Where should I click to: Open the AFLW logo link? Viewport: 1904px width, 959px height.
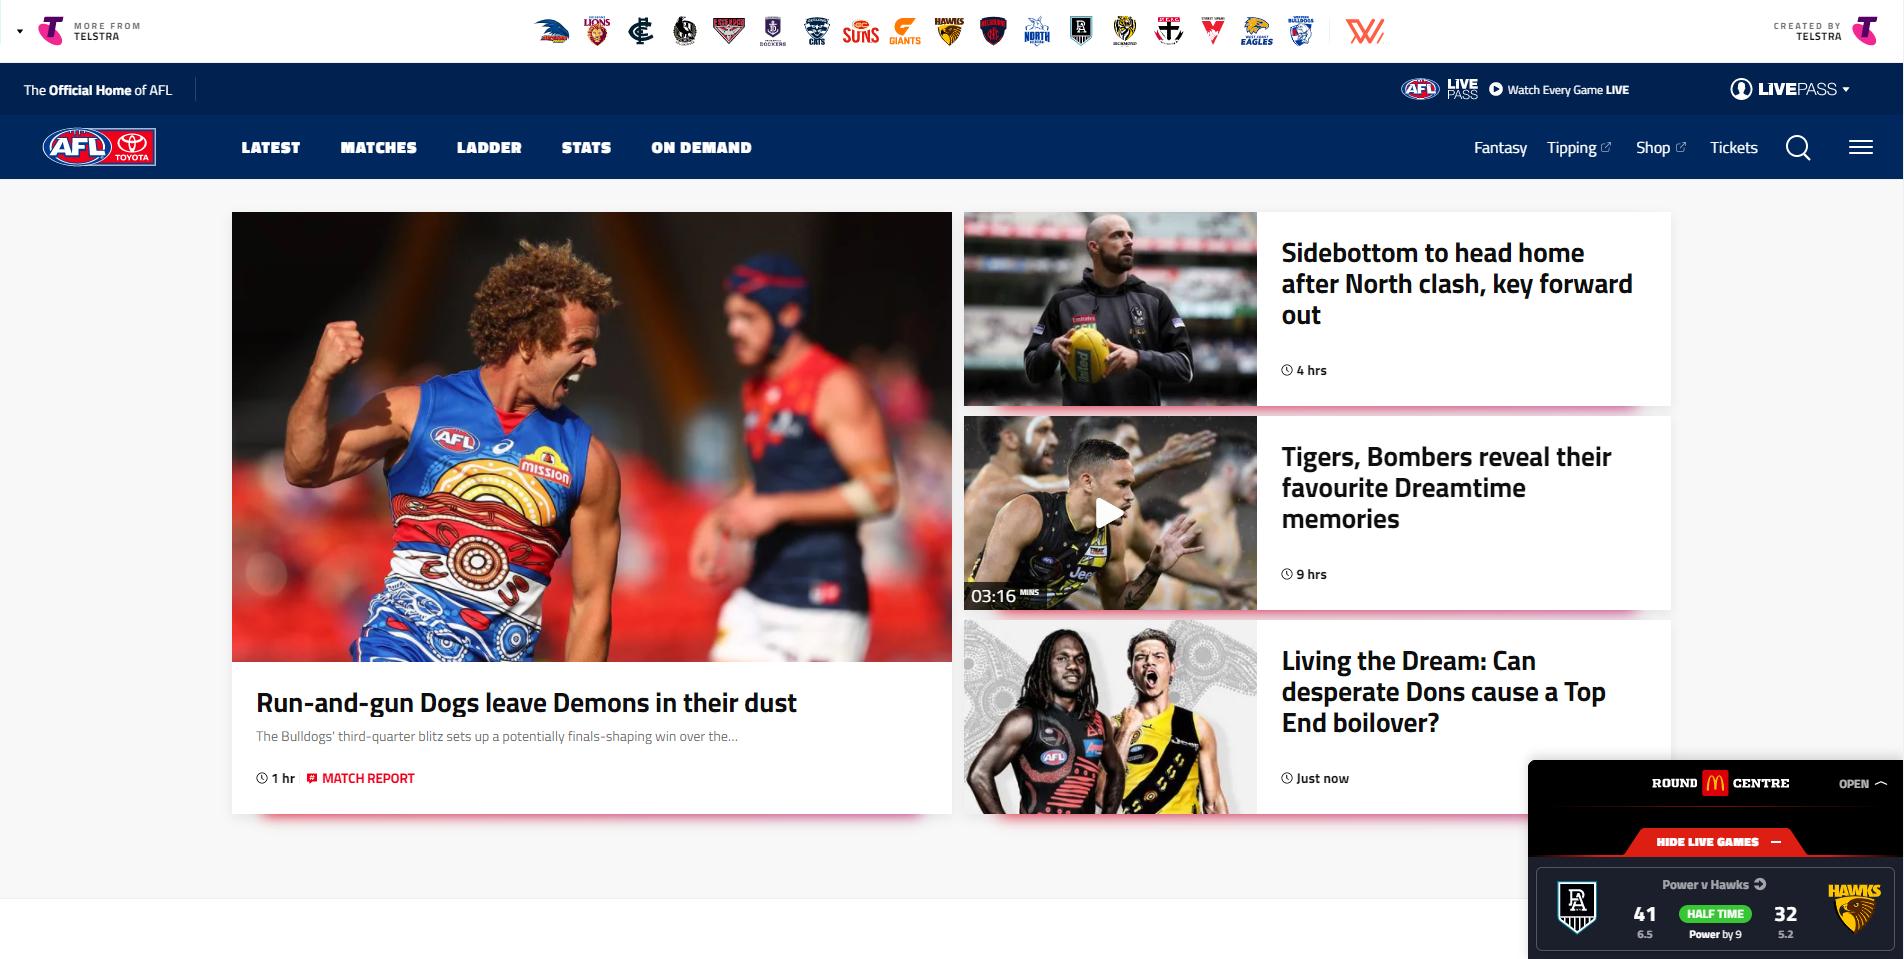click(1364, 32)
